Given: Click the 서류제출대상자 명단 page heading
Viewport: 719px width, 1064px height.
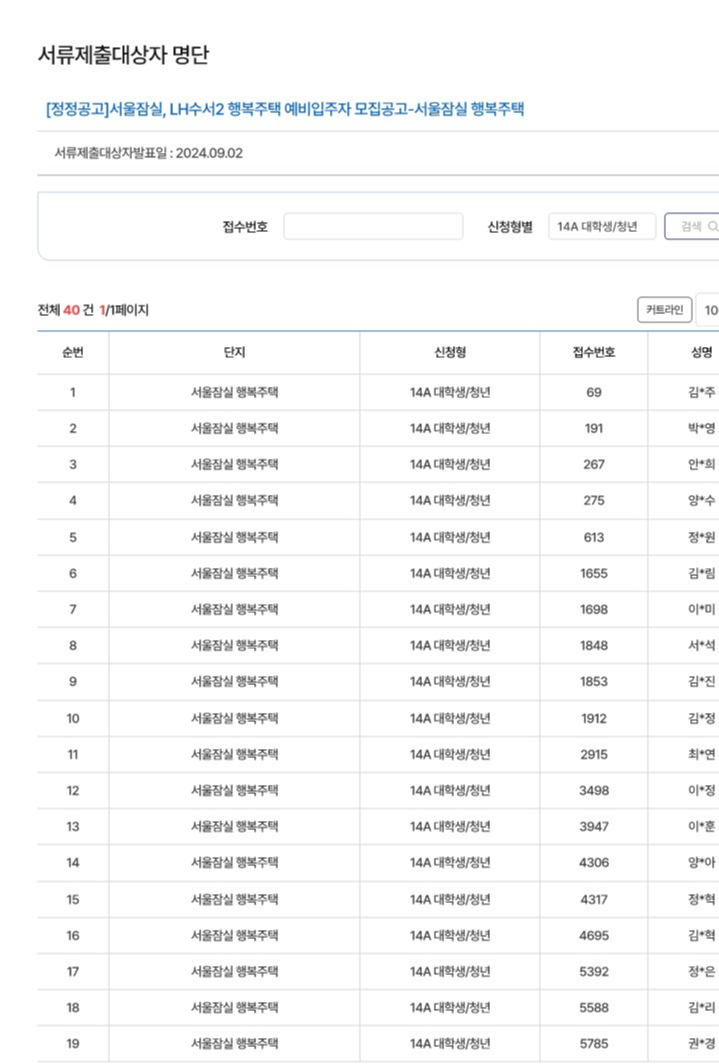Looking at the screenshot, I should pos(123,55).
